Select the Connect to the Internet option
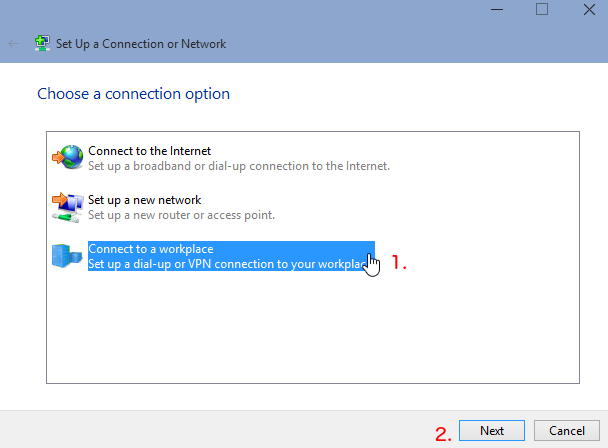Viewport: 608px width, 448px height. point(149,150)
